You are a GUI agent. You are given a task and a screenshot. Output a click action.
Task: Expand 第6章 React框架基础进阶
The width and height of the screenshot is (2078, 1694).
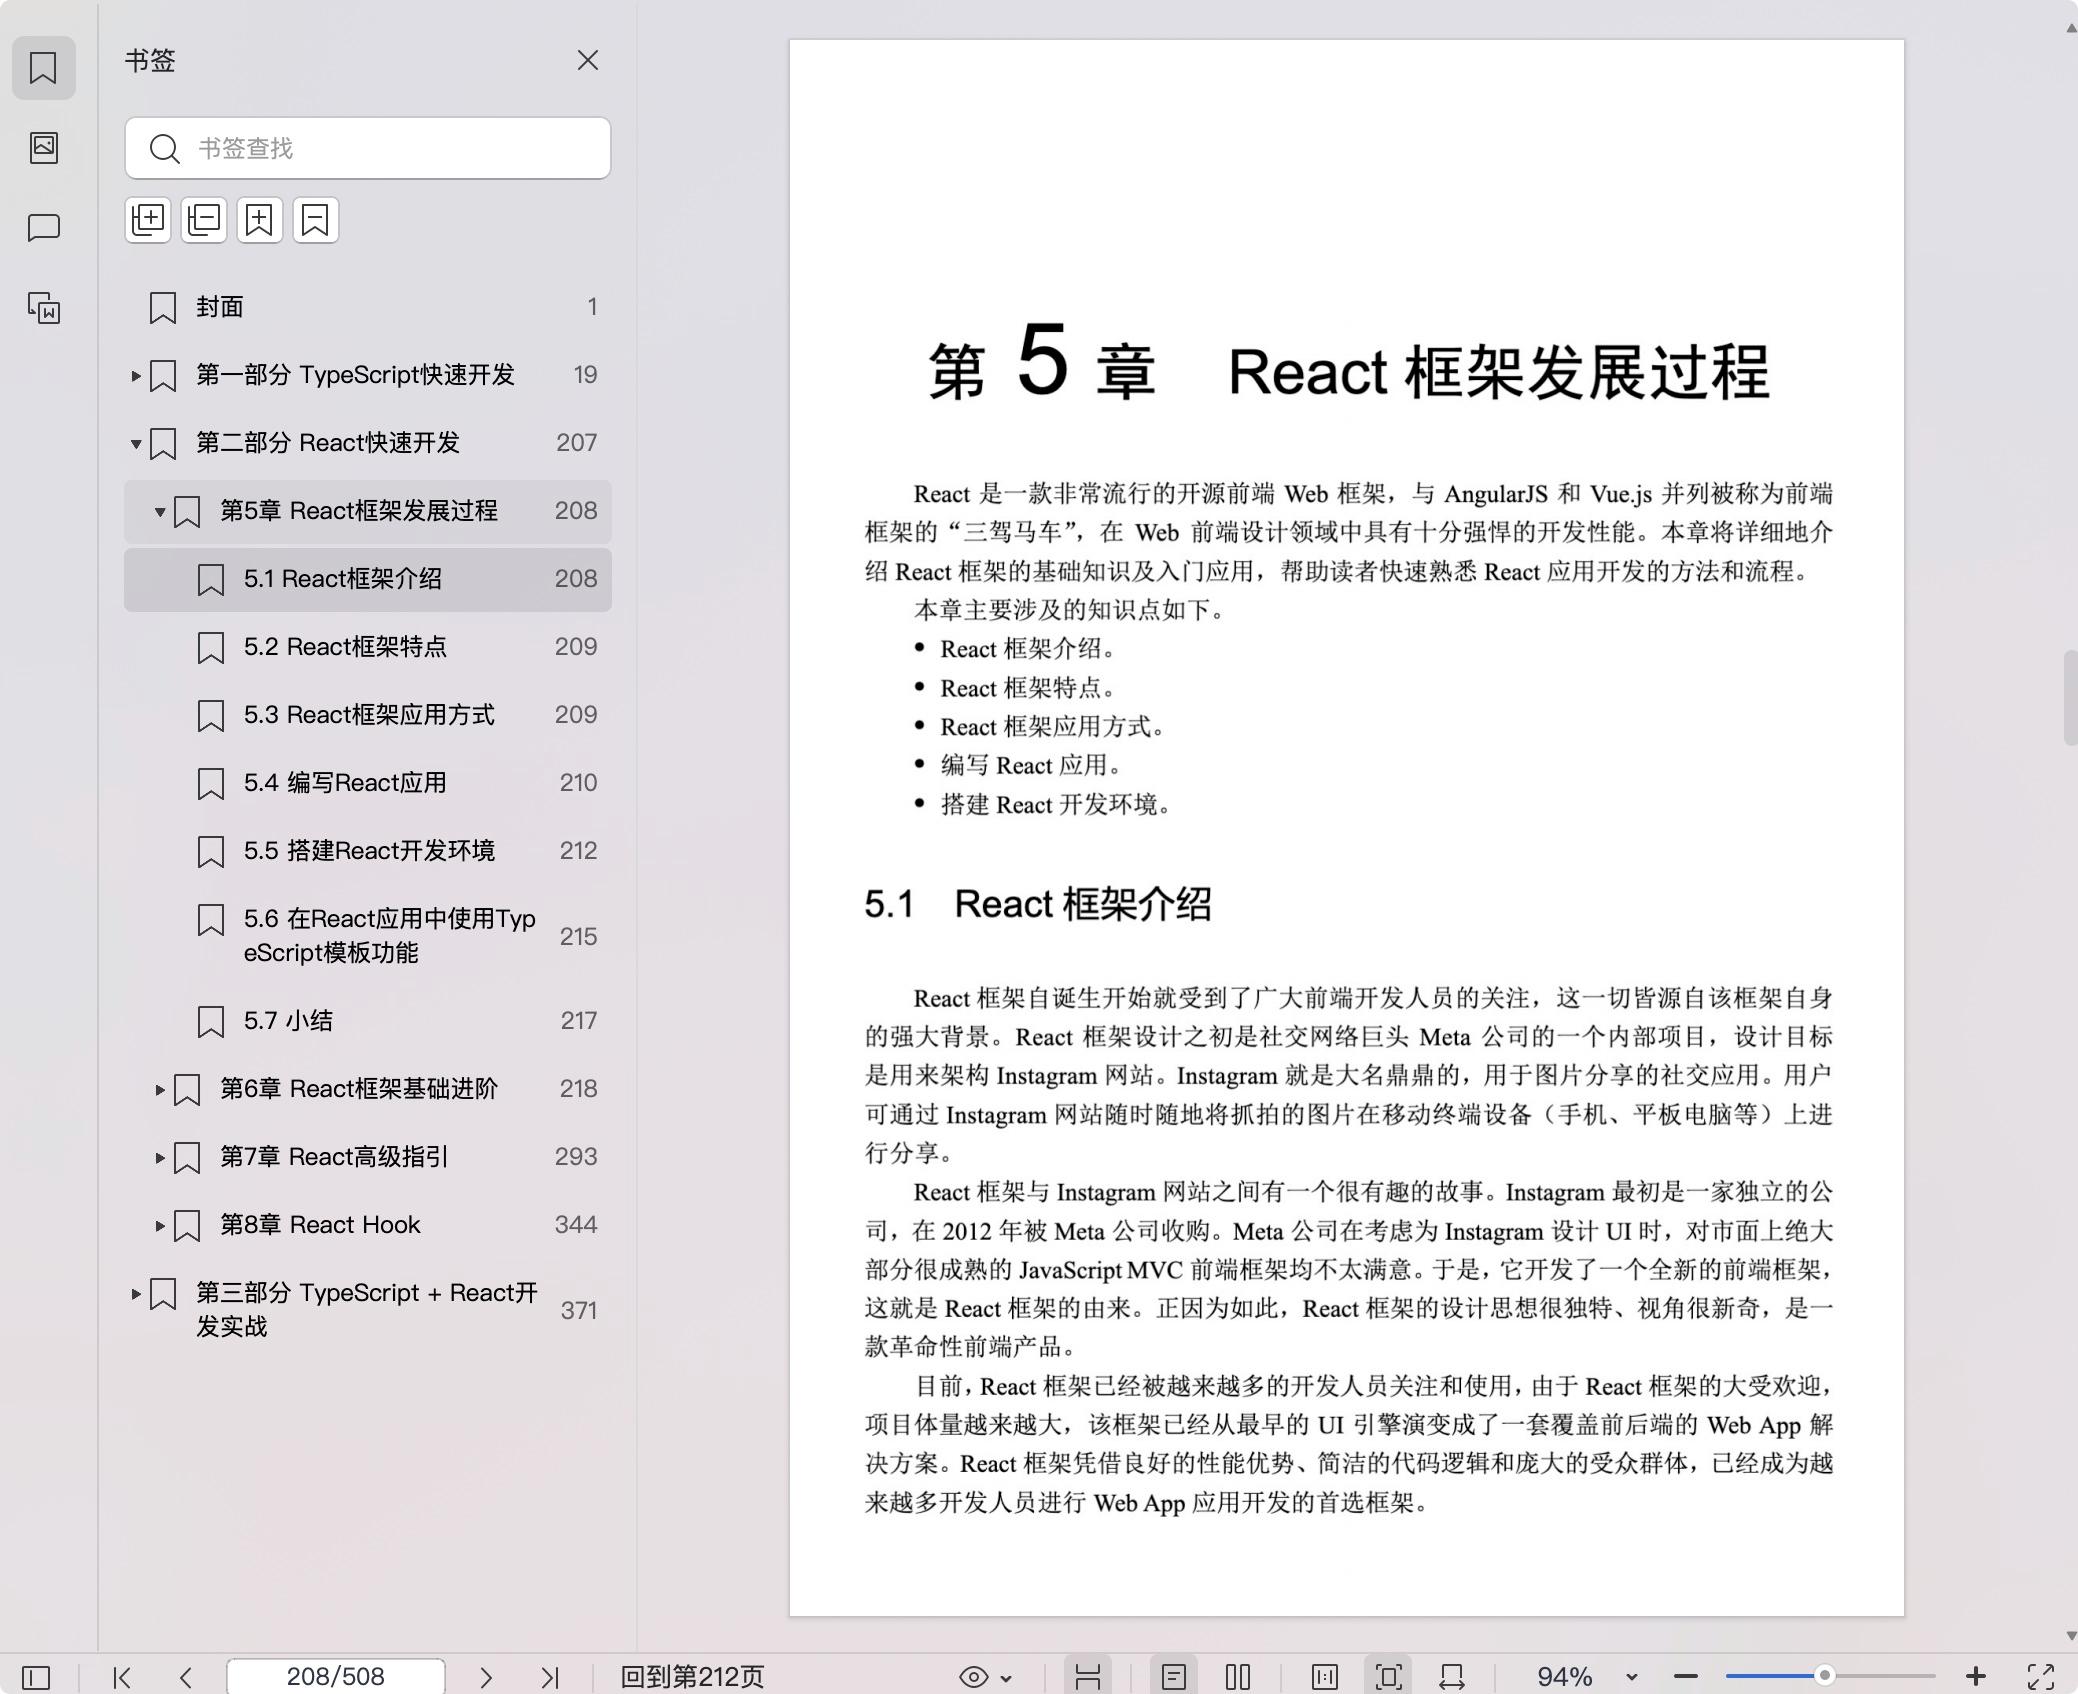coord(160,1090)
